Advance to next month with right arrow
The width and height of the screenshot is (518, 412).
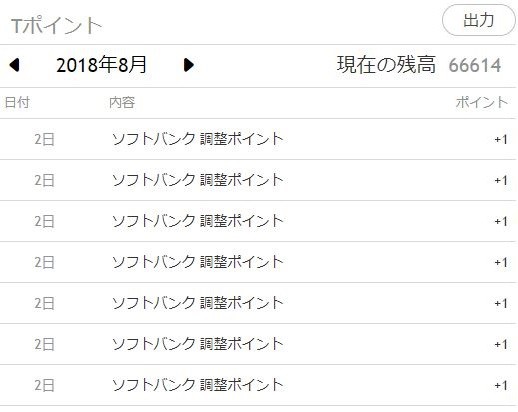click(189, 65)
